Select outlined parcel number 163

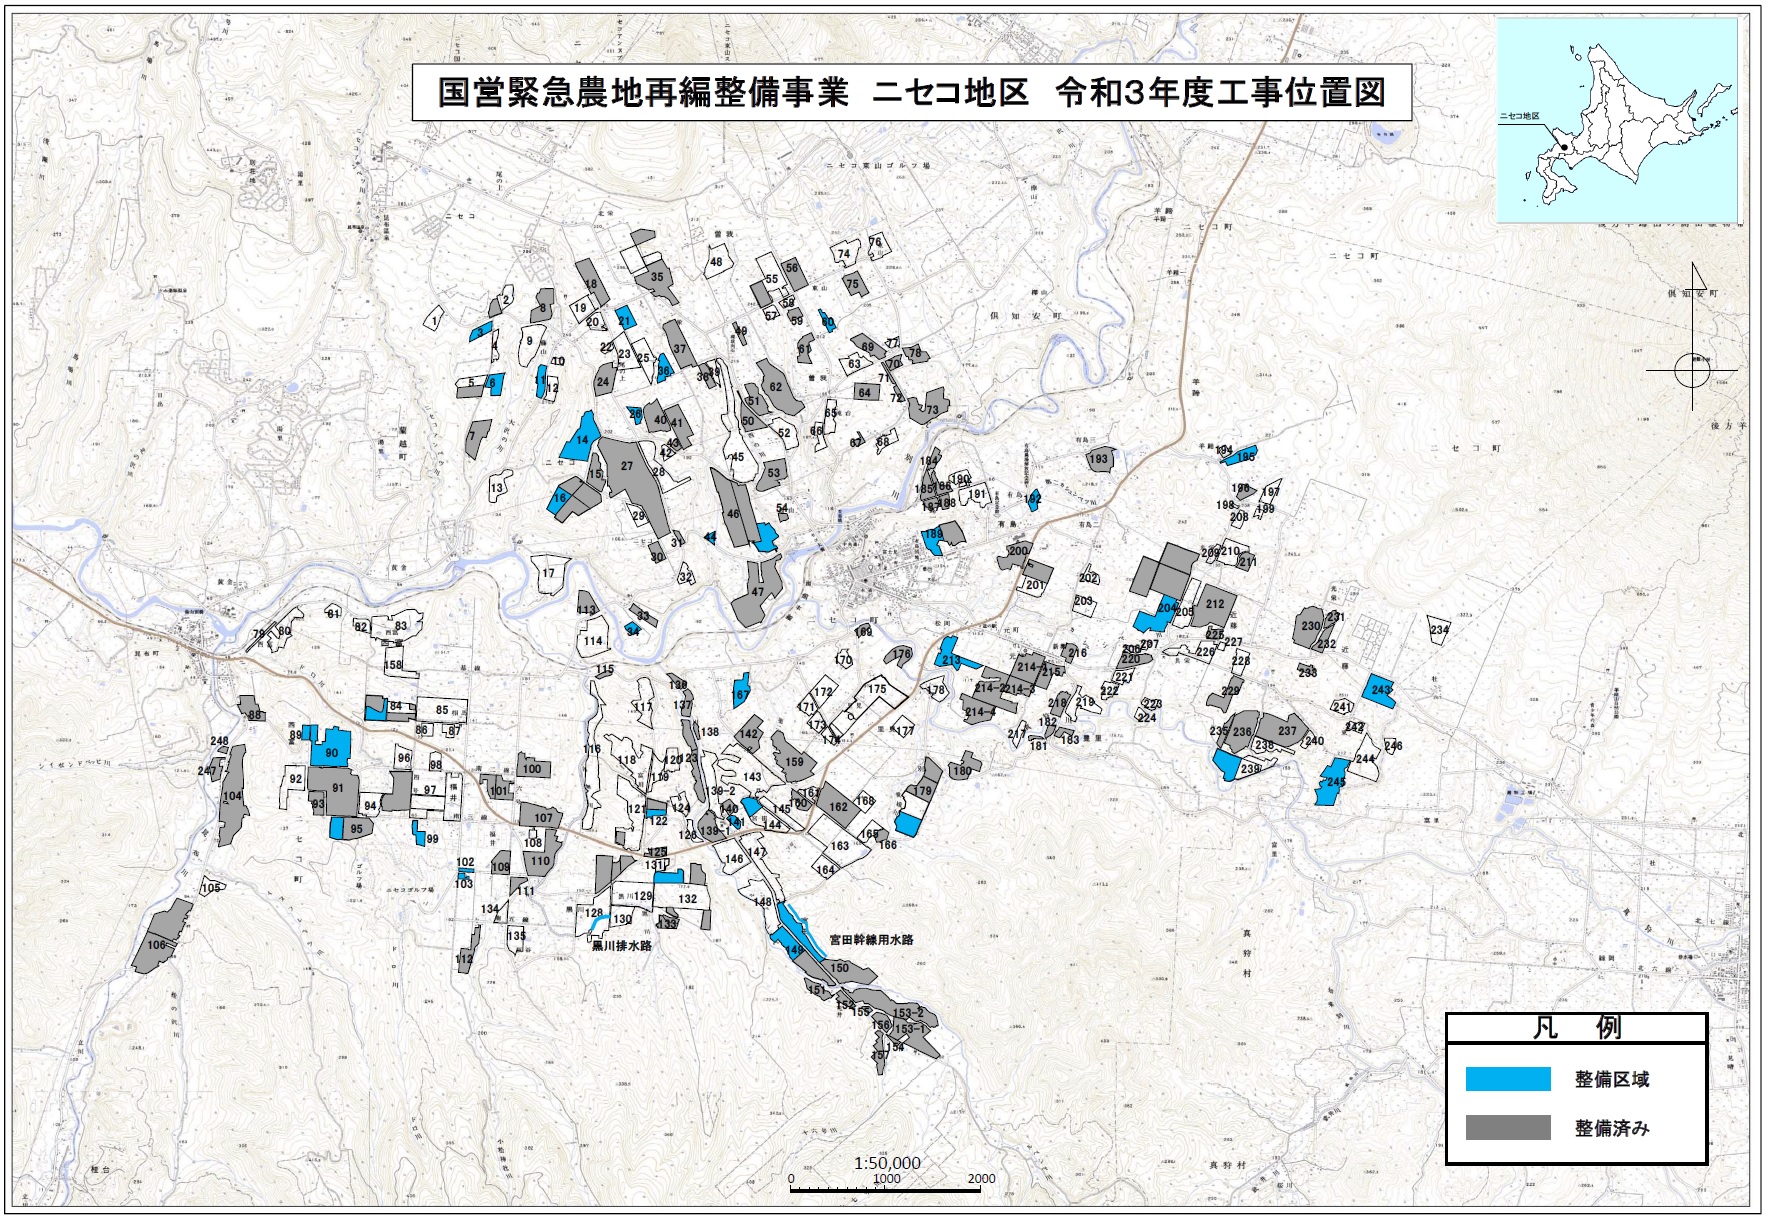838,846
